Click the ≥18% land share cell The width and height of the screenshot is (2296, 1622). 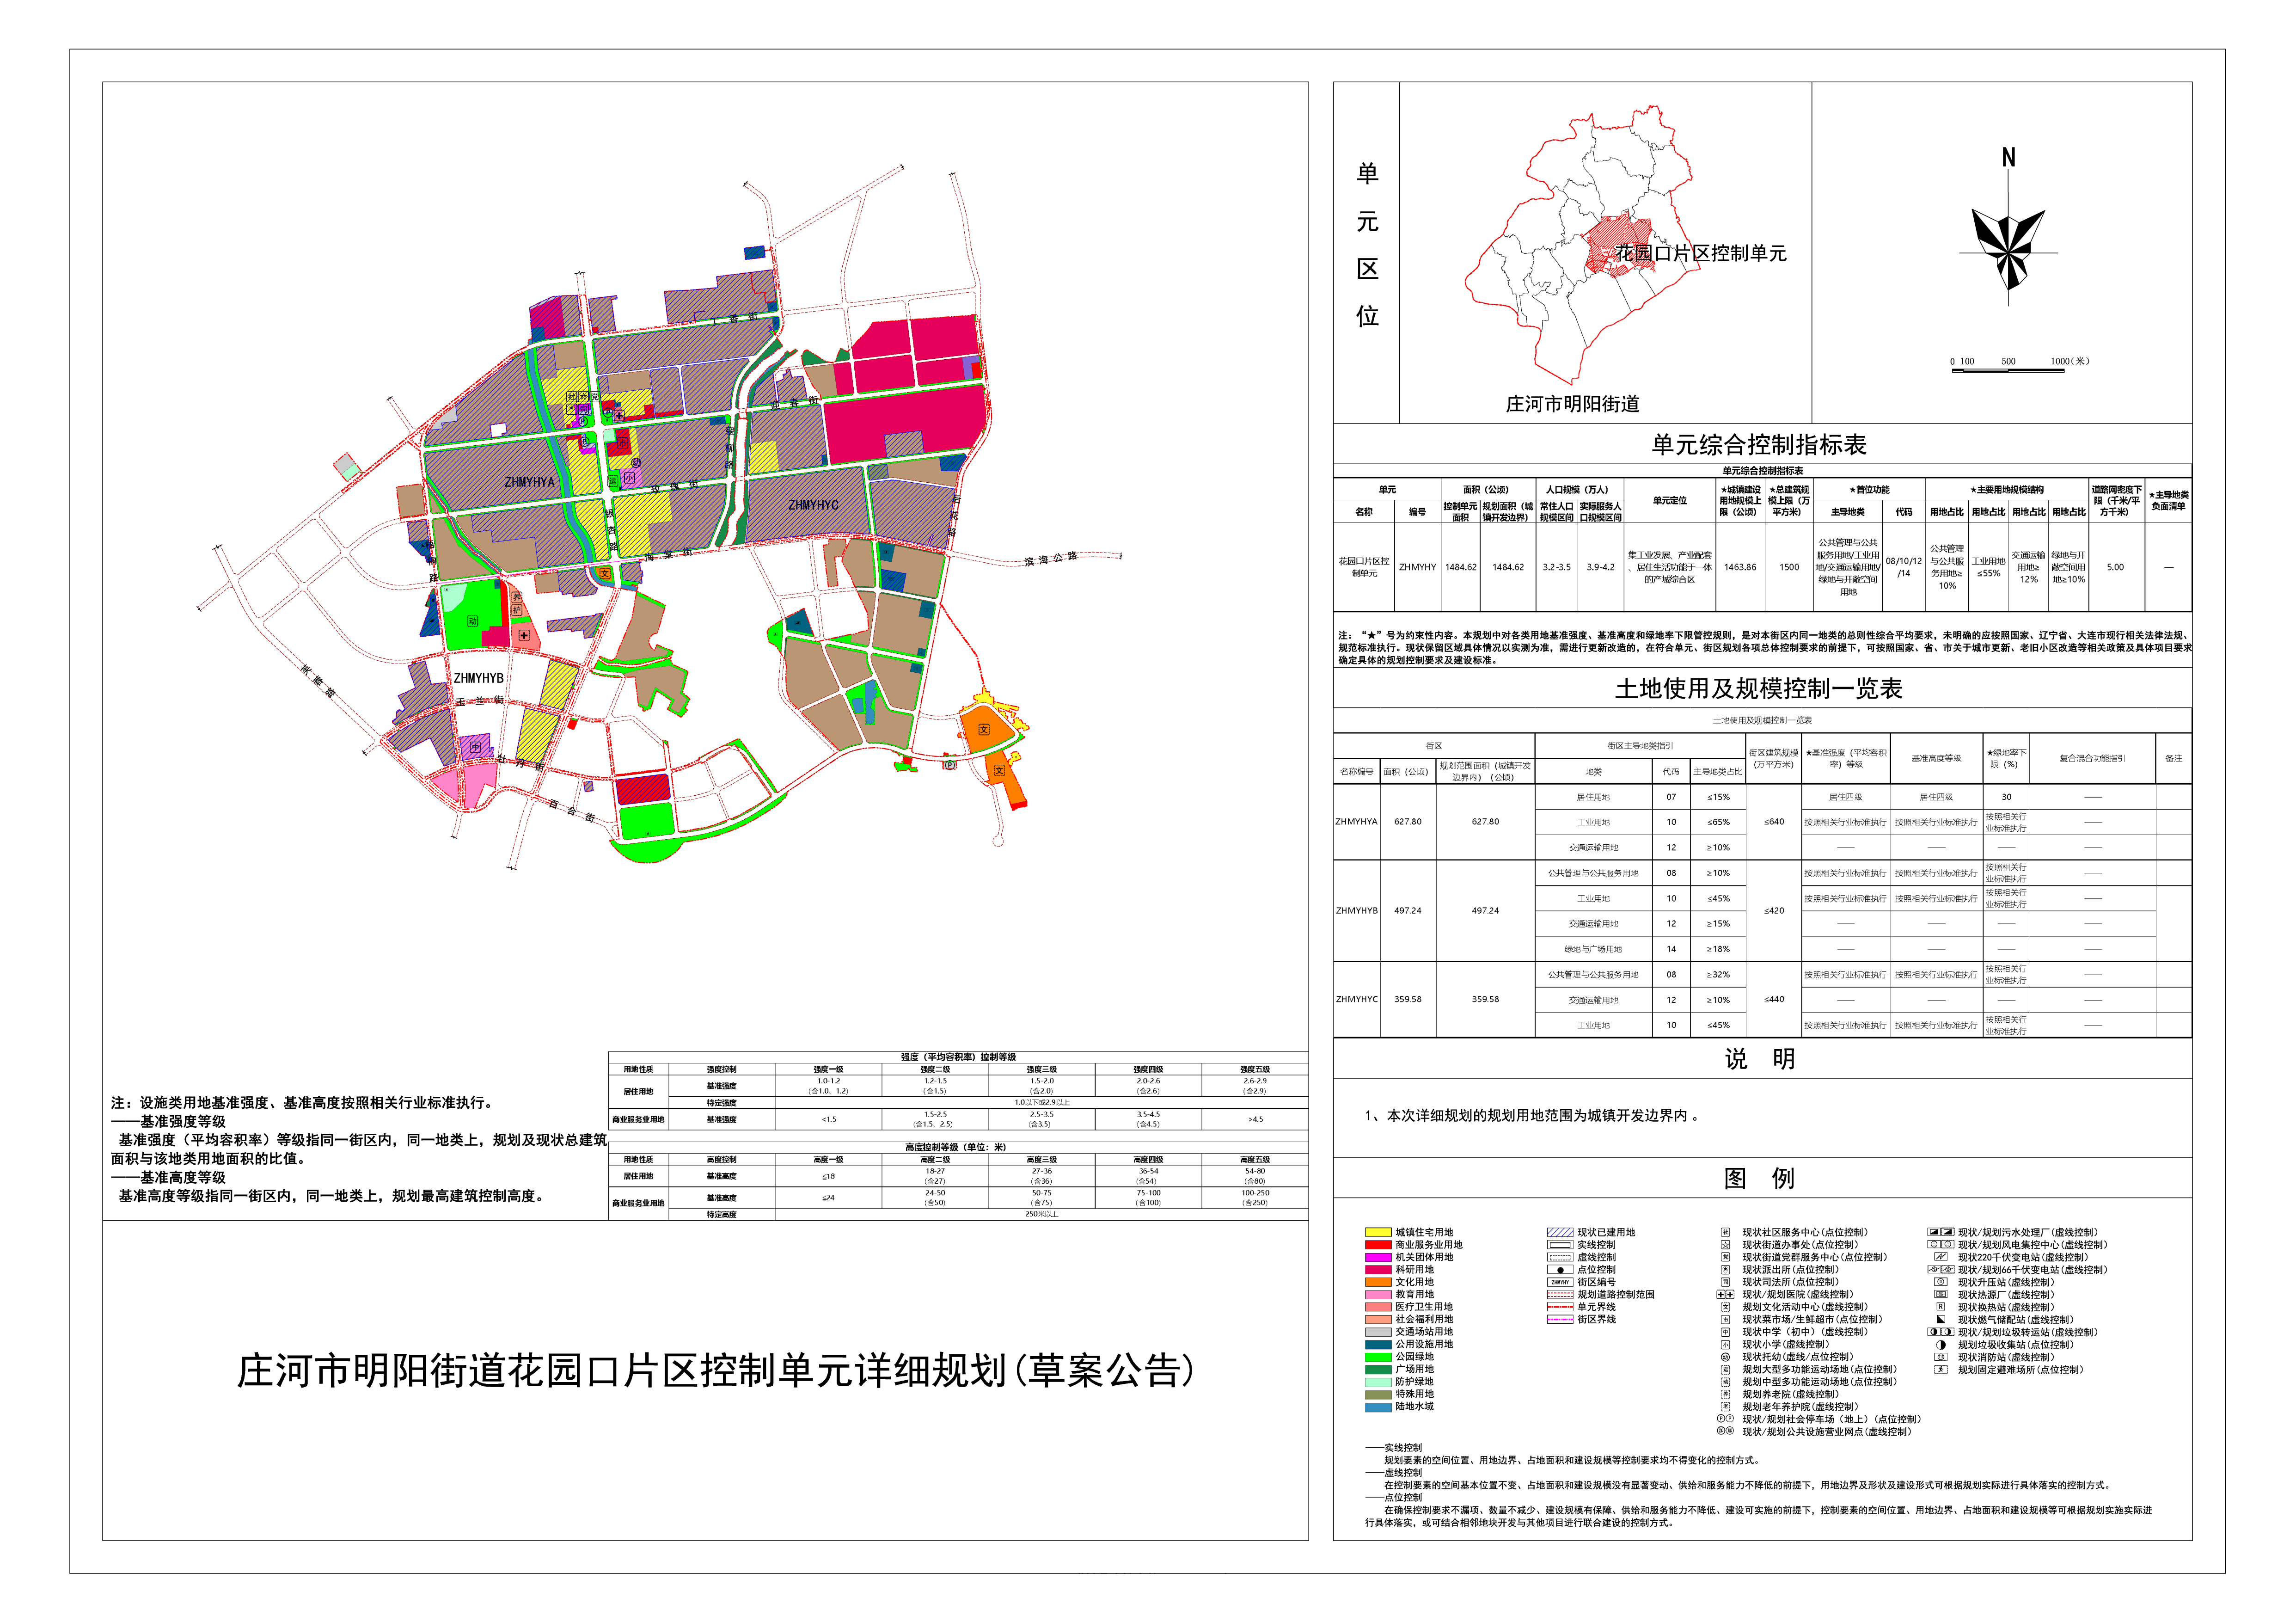tap(1718, 949)
